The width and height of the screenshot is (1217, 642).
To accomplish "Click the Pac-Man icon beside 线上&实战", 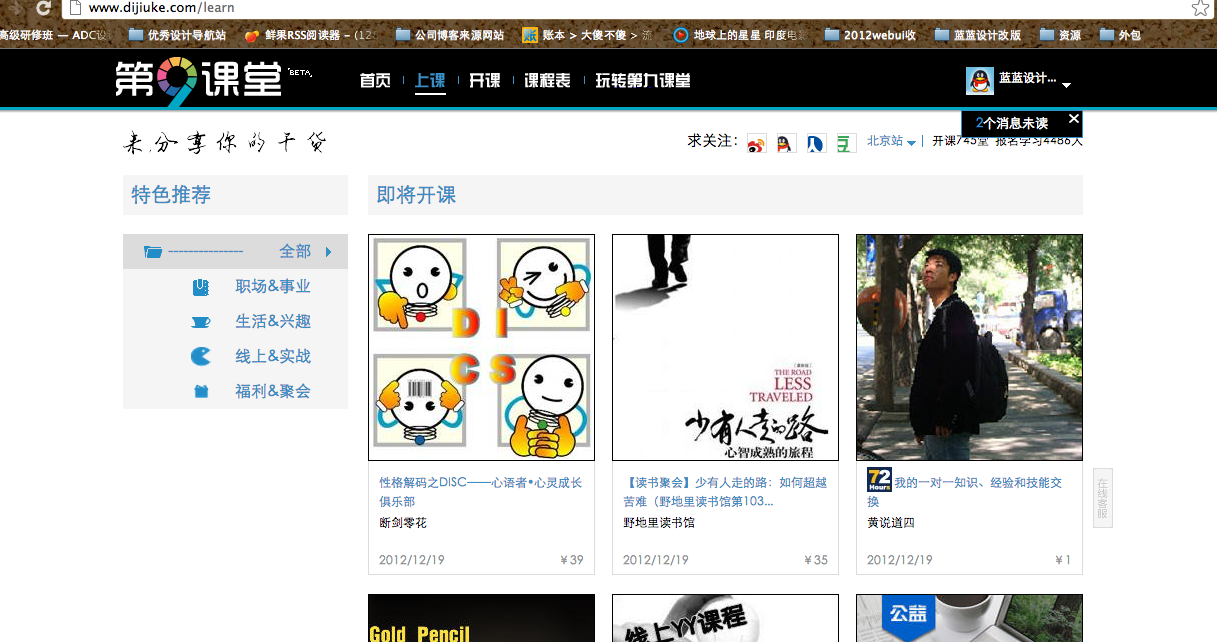I will (x=201, y=357).
